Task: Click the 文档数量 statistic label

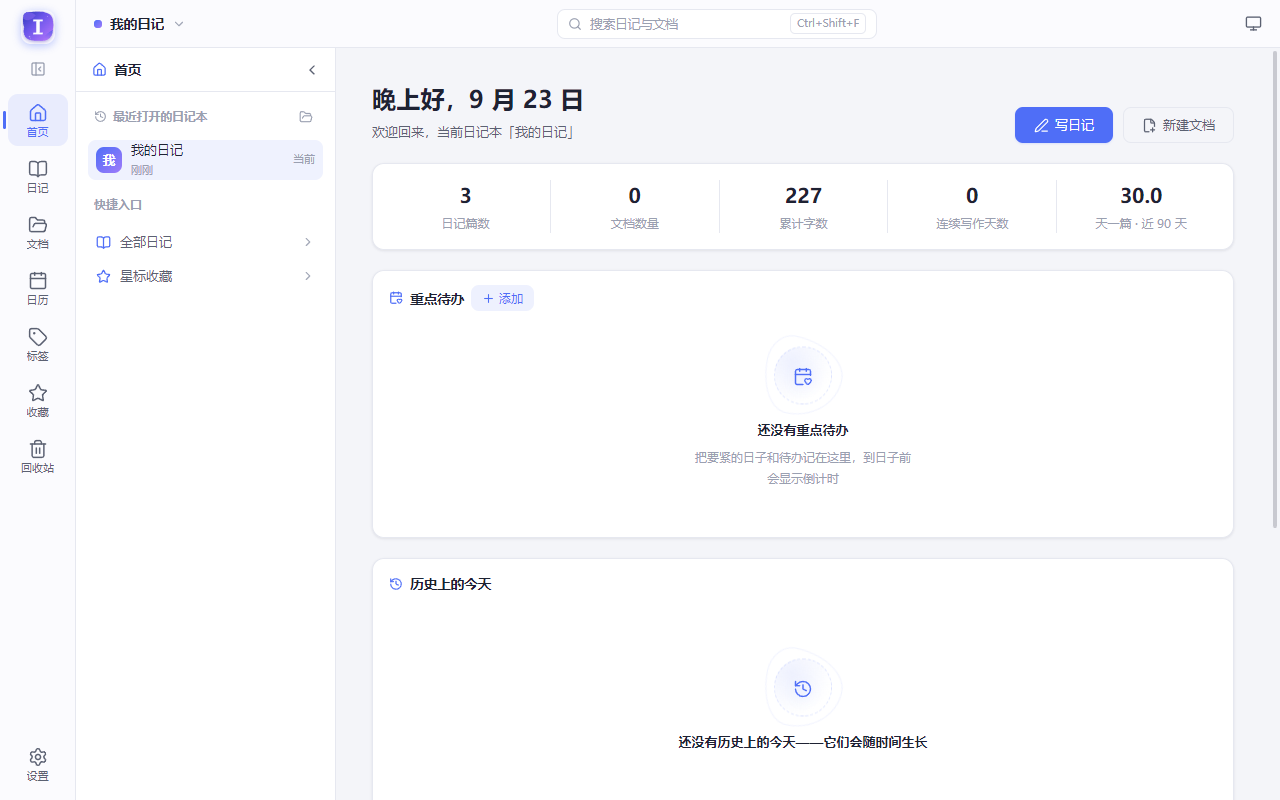Action: pyautogui.click(x=635, y=224)
